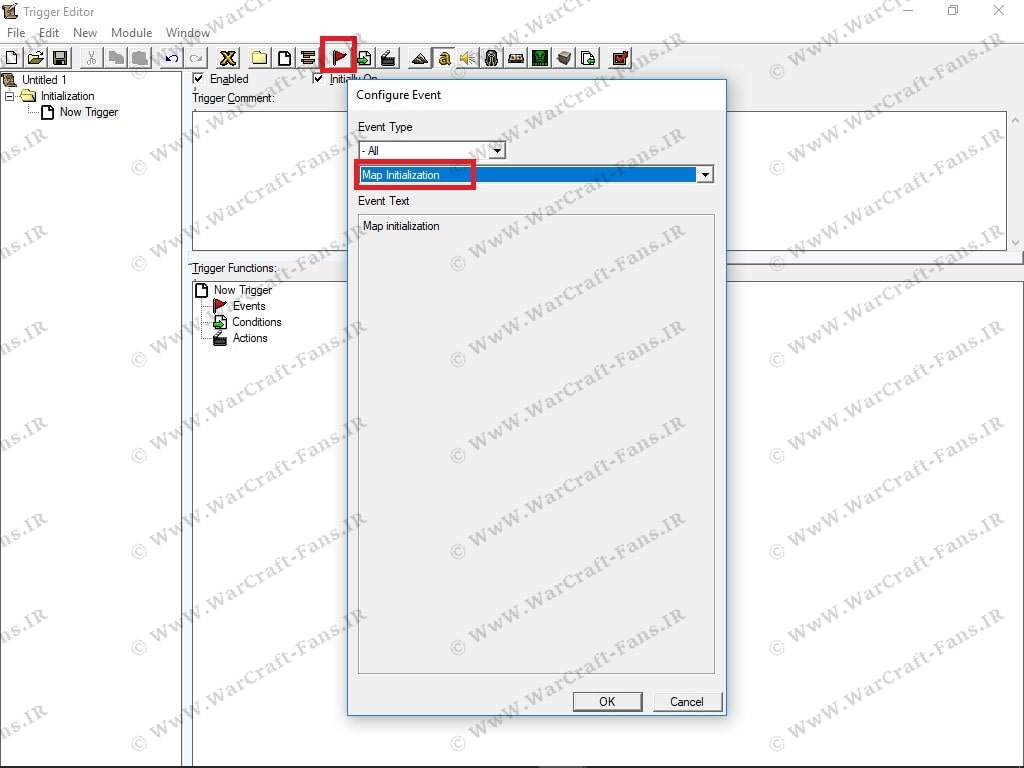Click the 'Trigger Functions:' label

tap(234, 268)
